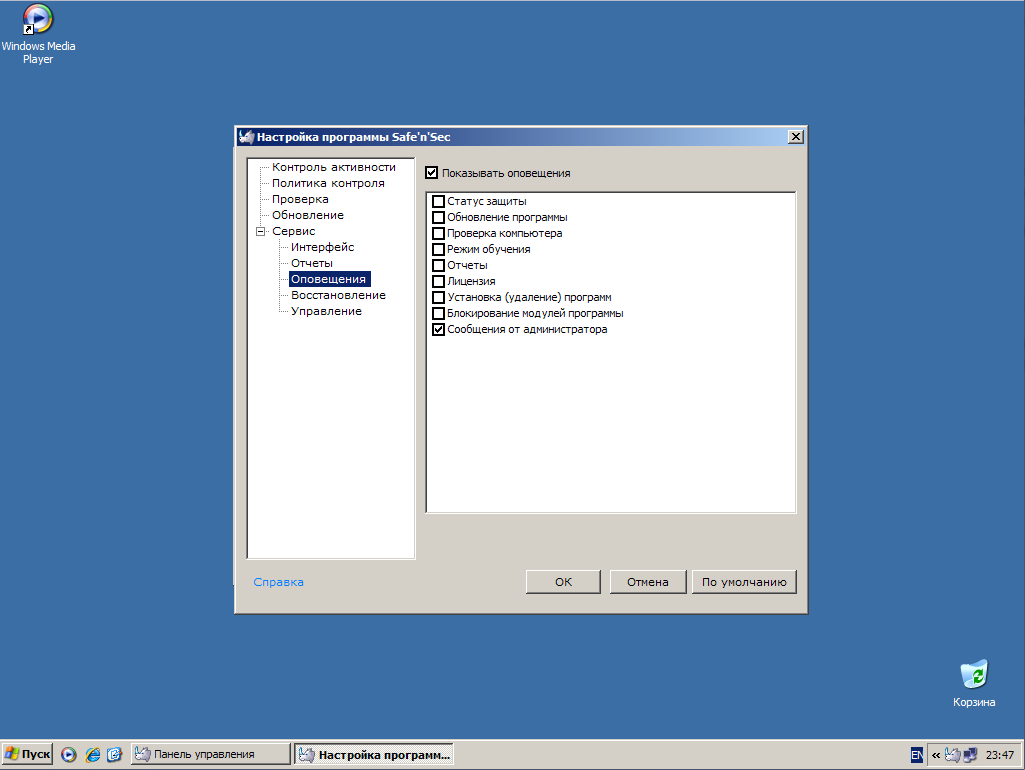The width and height of the screenshot is (1025, 770).
Task: Select Обновление in the tree
Action: 308,215
